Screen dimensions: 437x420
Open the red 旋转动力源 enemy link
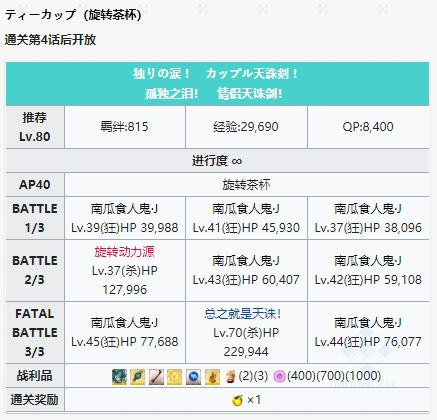coord(124,251)
